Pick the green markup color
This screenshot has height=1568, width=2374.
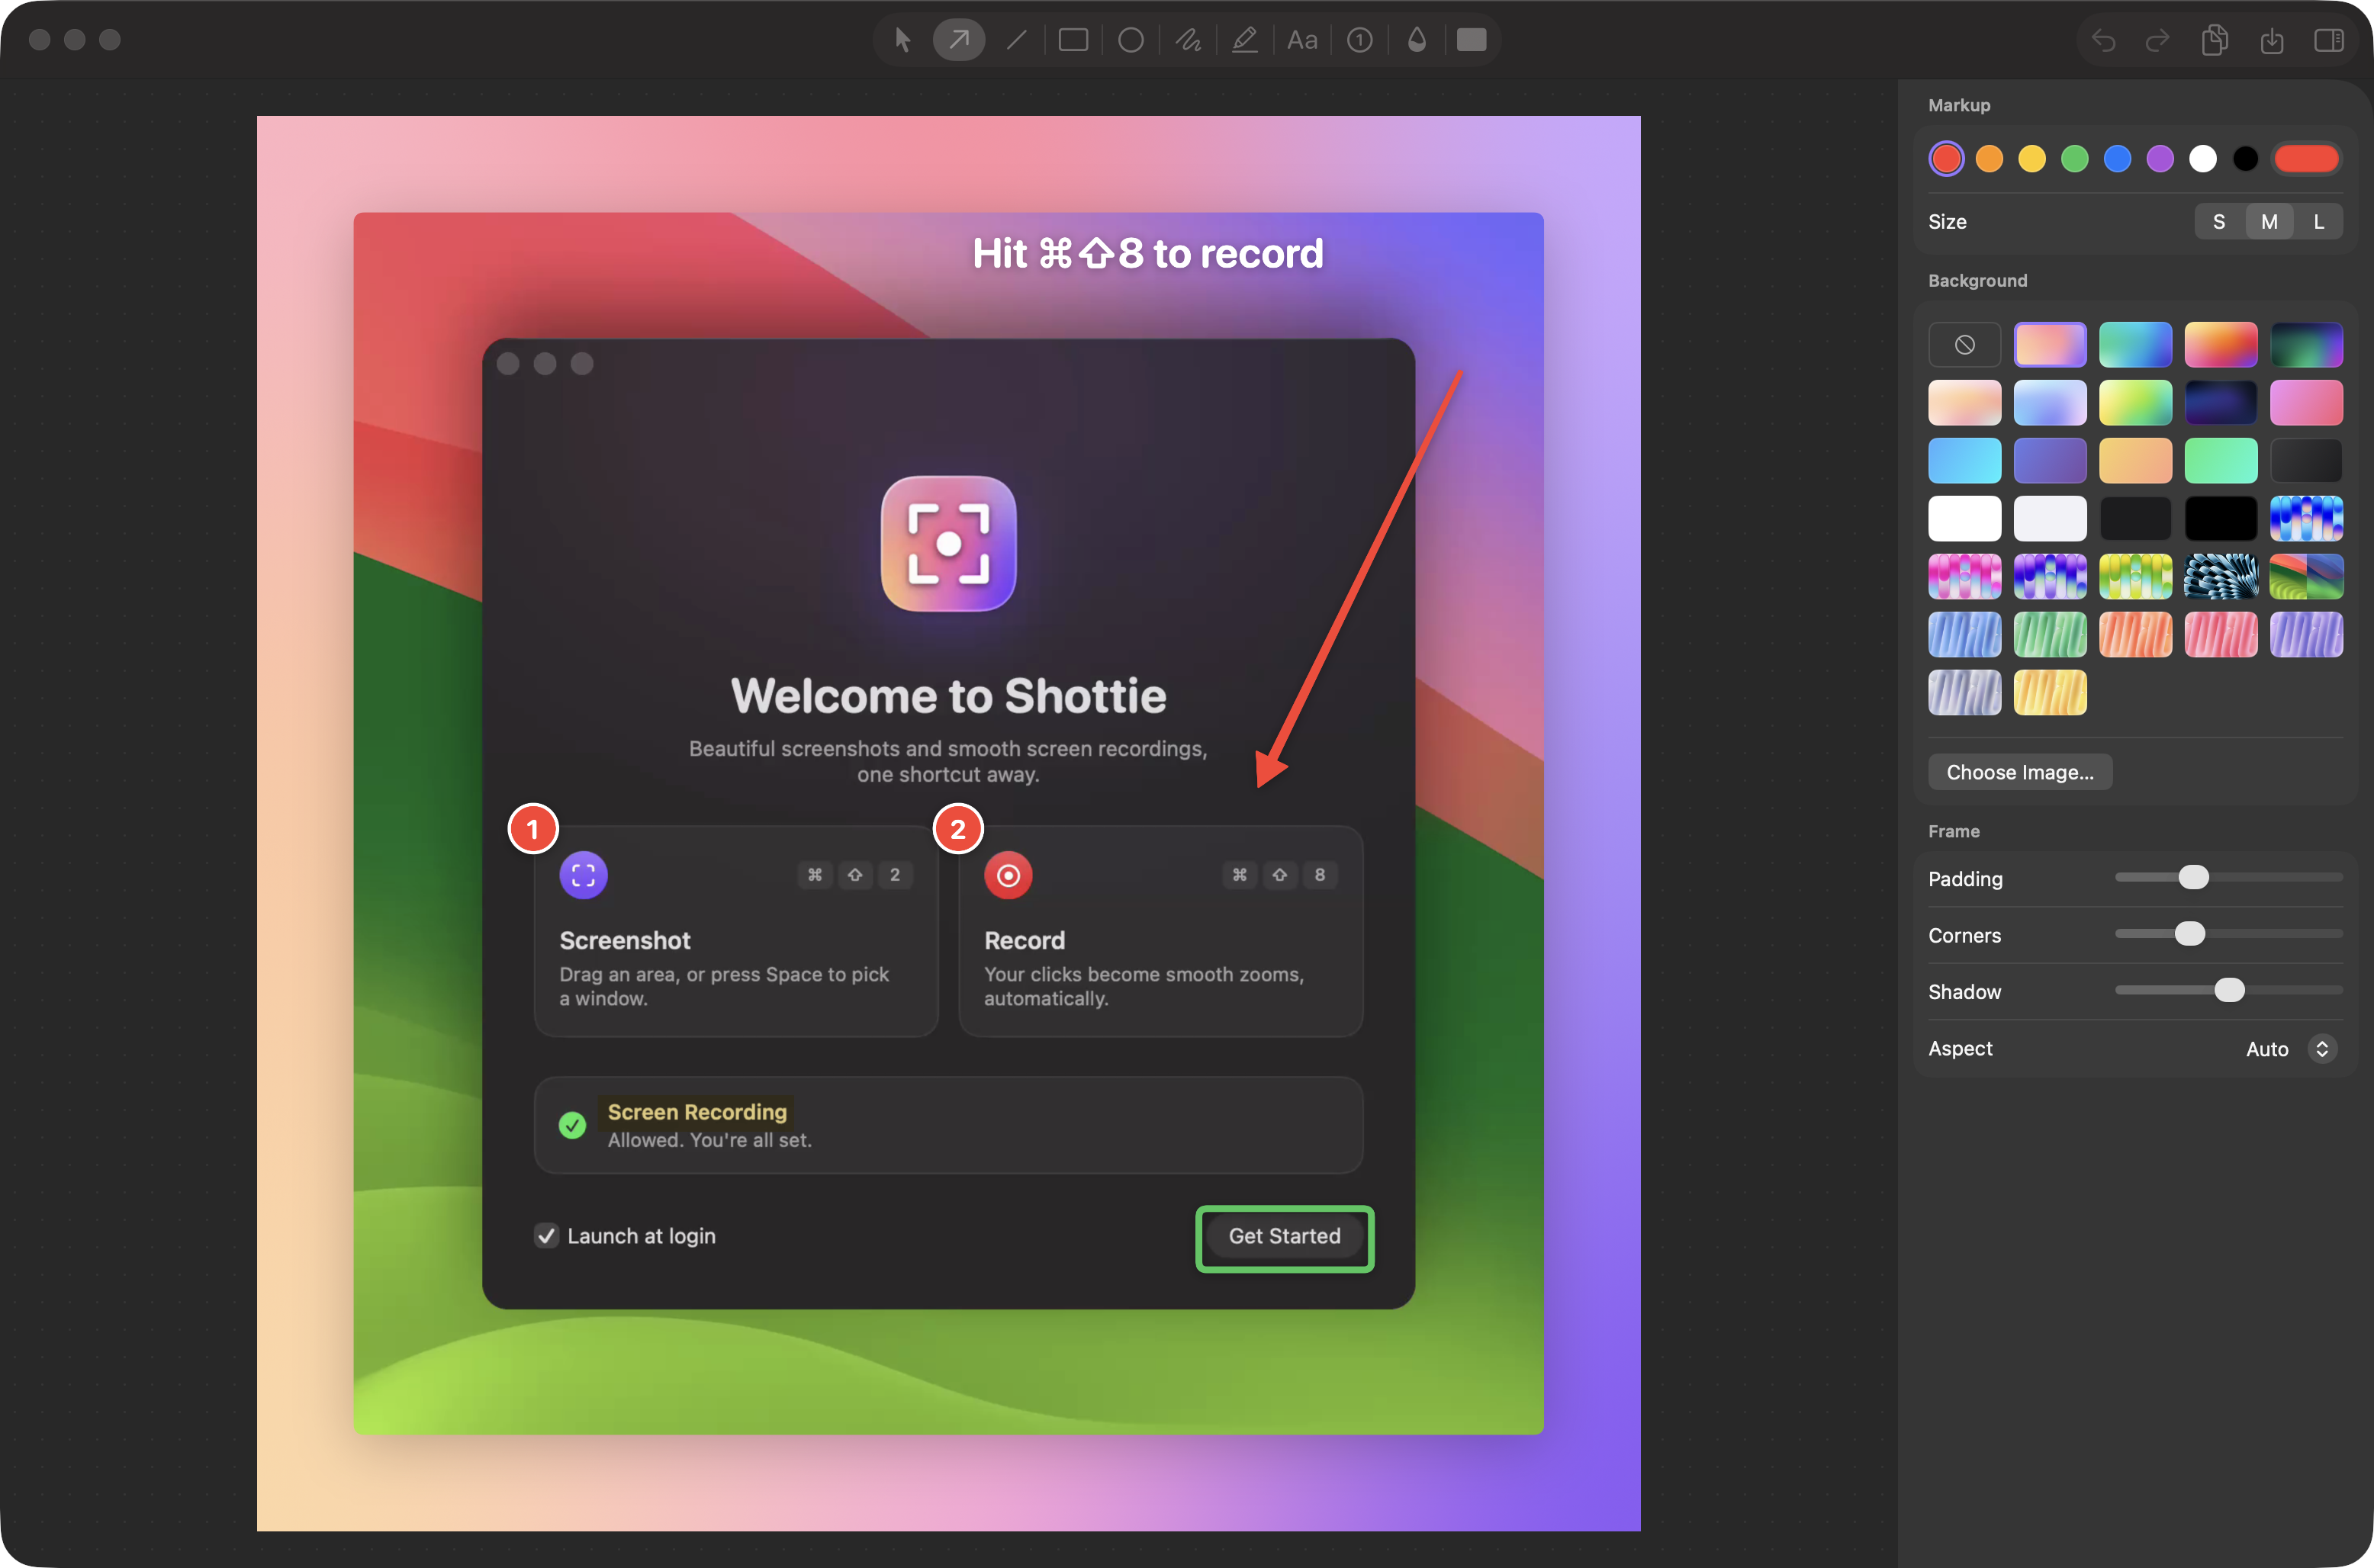(x=2075, y=158)
